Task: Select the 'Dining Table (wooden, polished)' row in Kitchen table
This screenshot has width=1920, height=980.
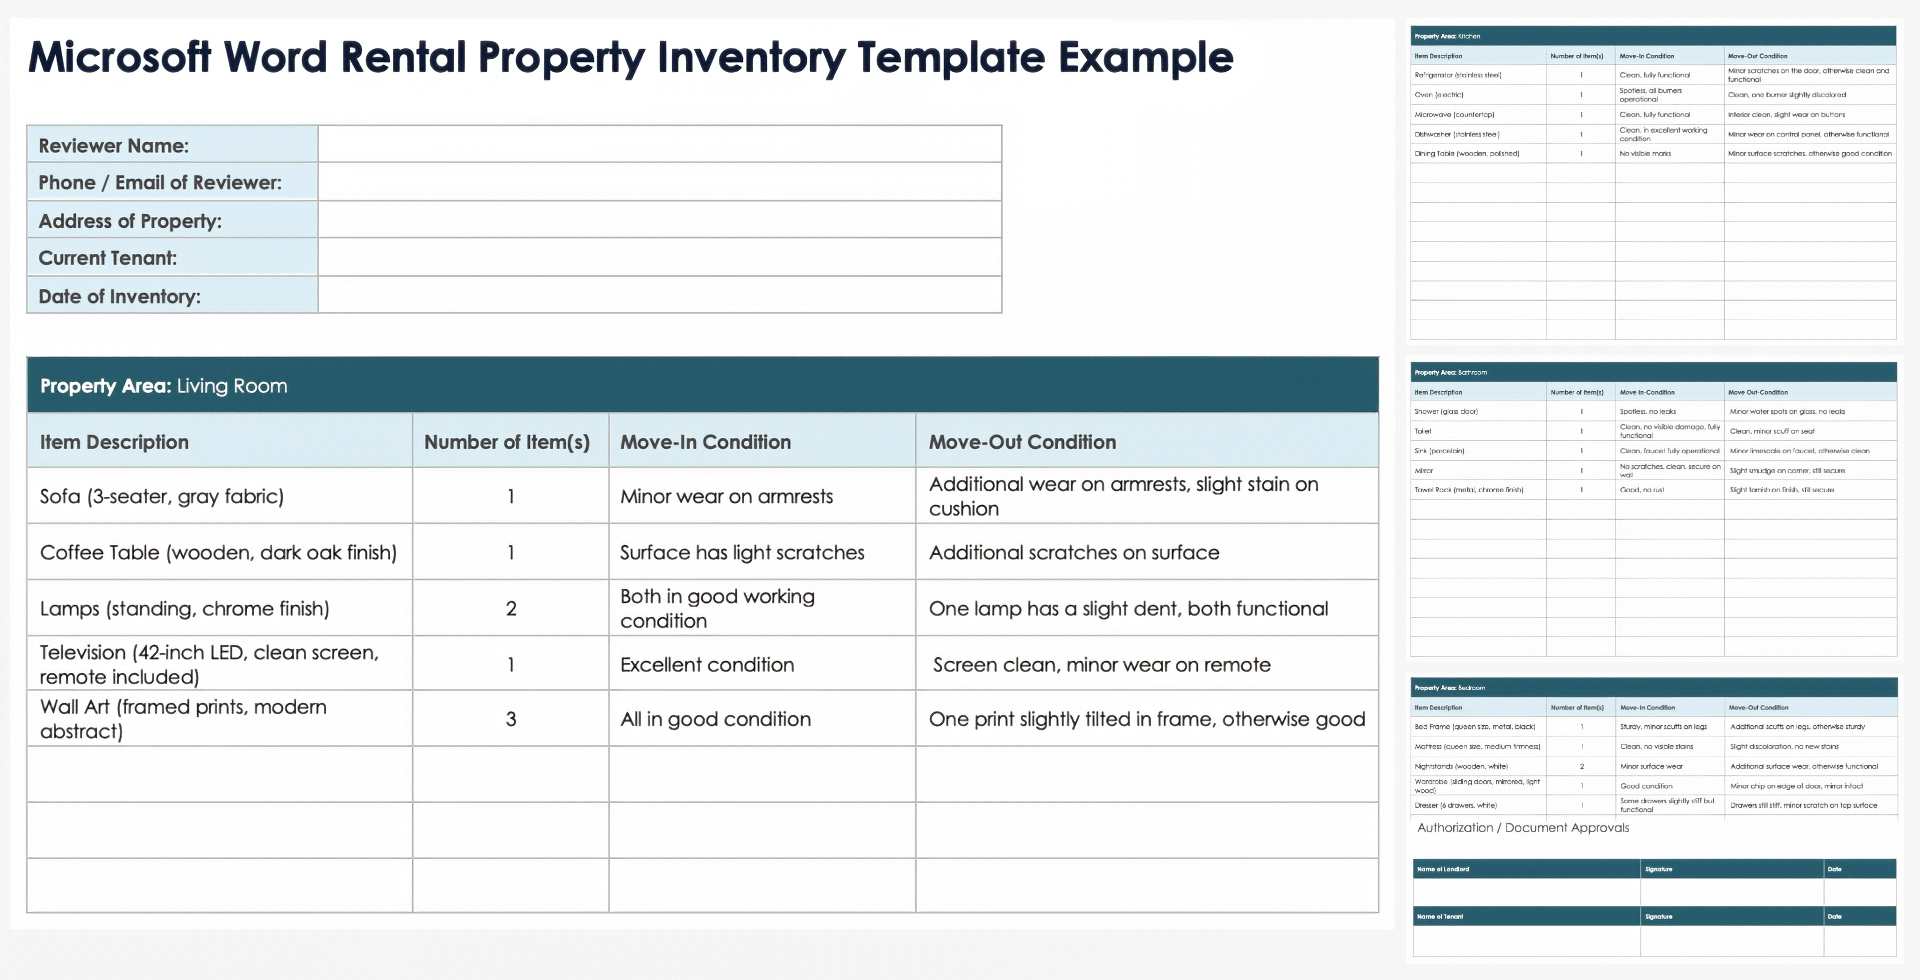Action: [1653, 154]
